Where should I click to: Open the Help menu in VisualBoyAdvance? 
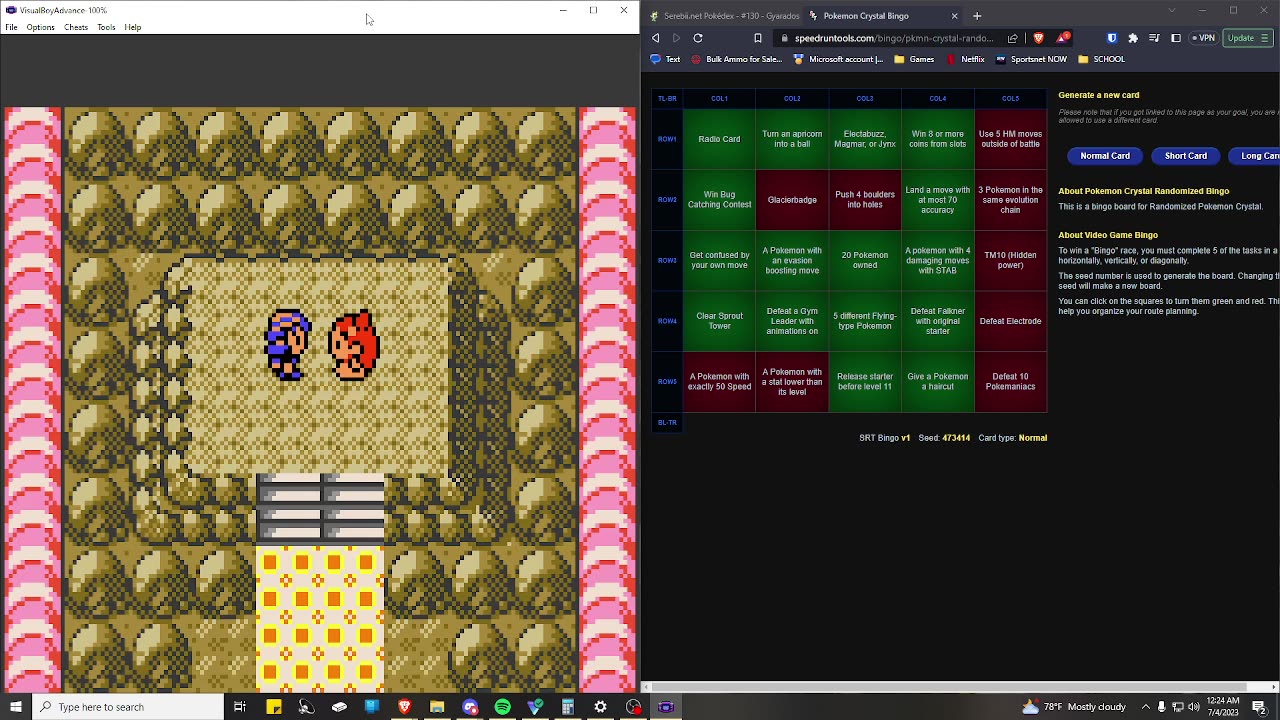[x=133, y=27]
